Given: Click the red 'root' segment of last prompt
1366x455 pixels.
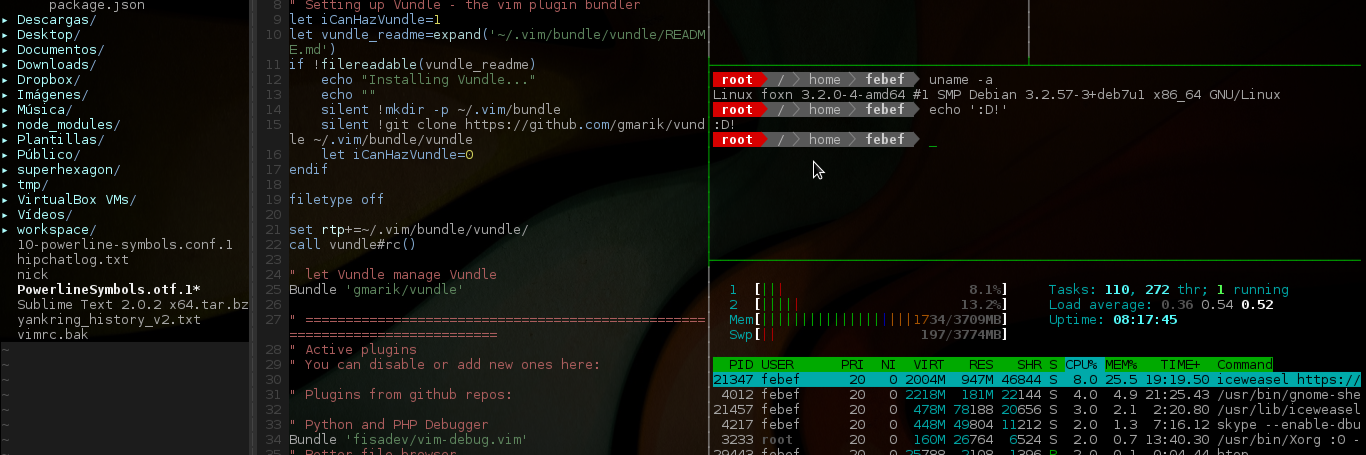Looking at the screenshot, I should click(x=737, y=139).
